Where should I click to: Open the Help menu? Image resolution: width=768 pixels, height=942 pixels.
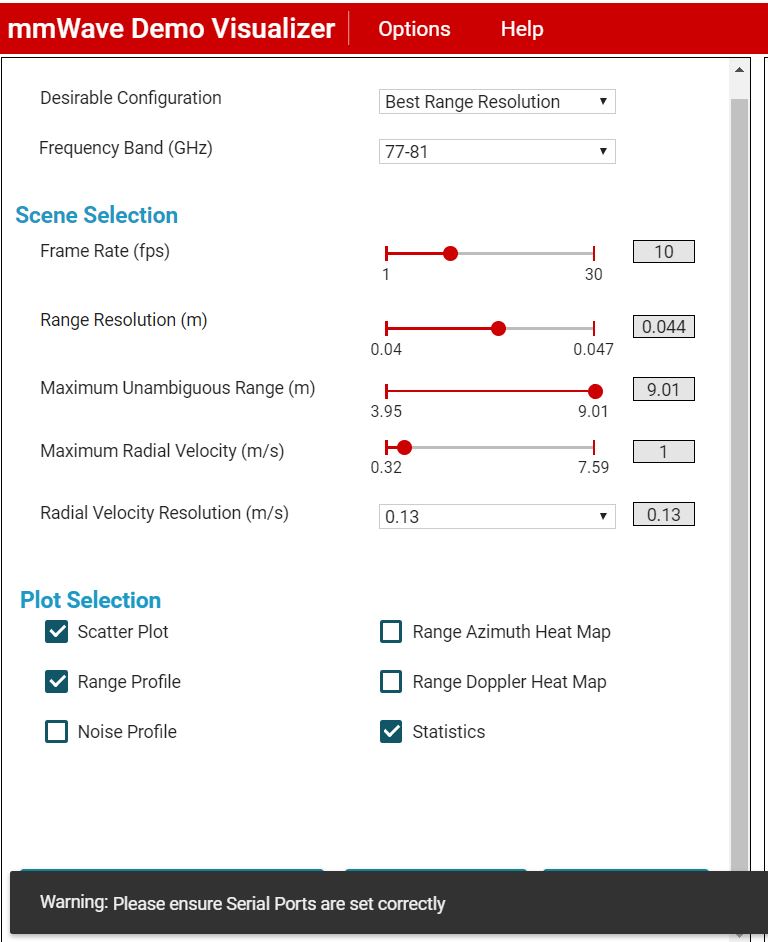tap(521, 29)
